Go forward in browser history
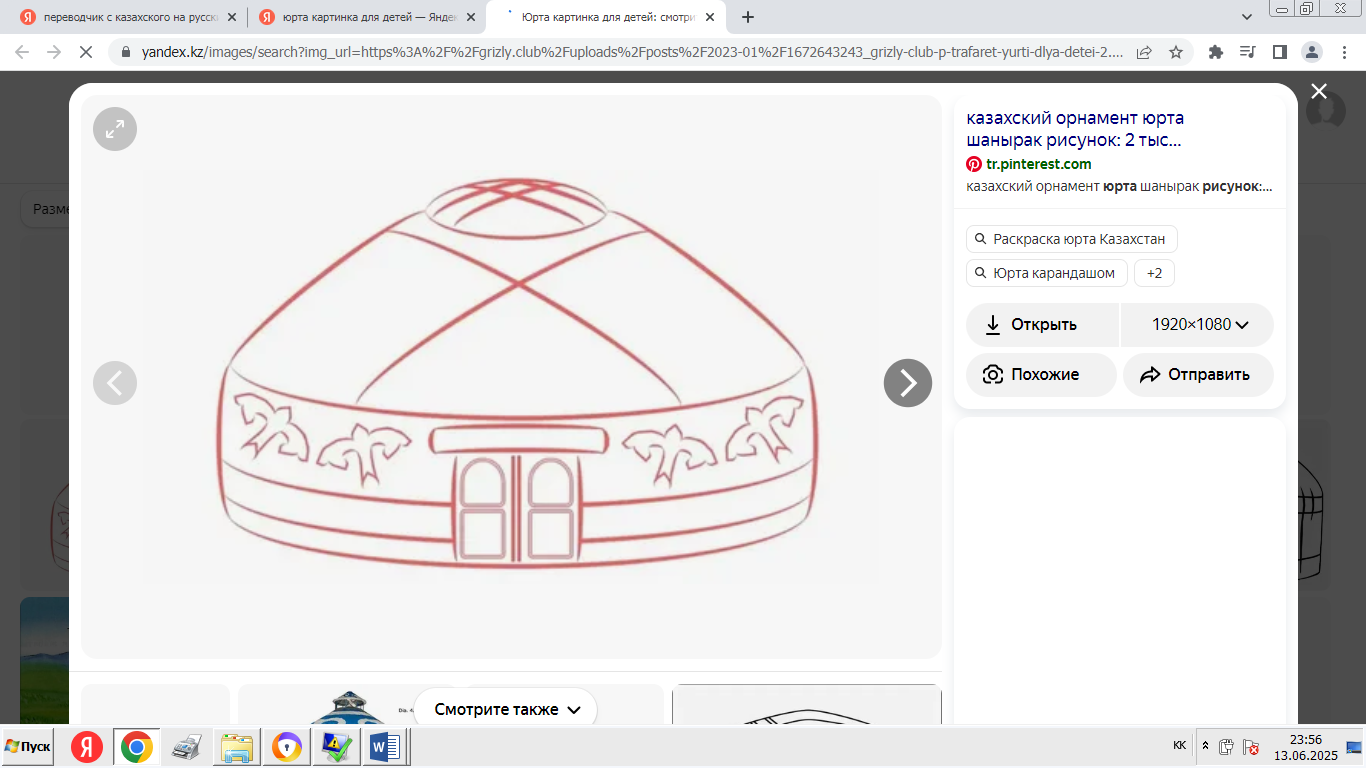 (54, 52)
